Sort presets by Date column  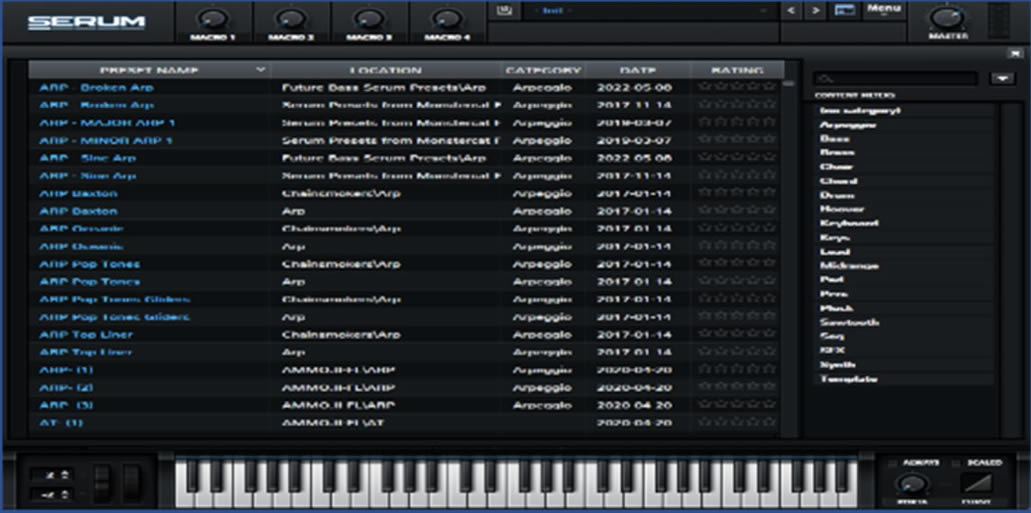click(x=638, y=70)
